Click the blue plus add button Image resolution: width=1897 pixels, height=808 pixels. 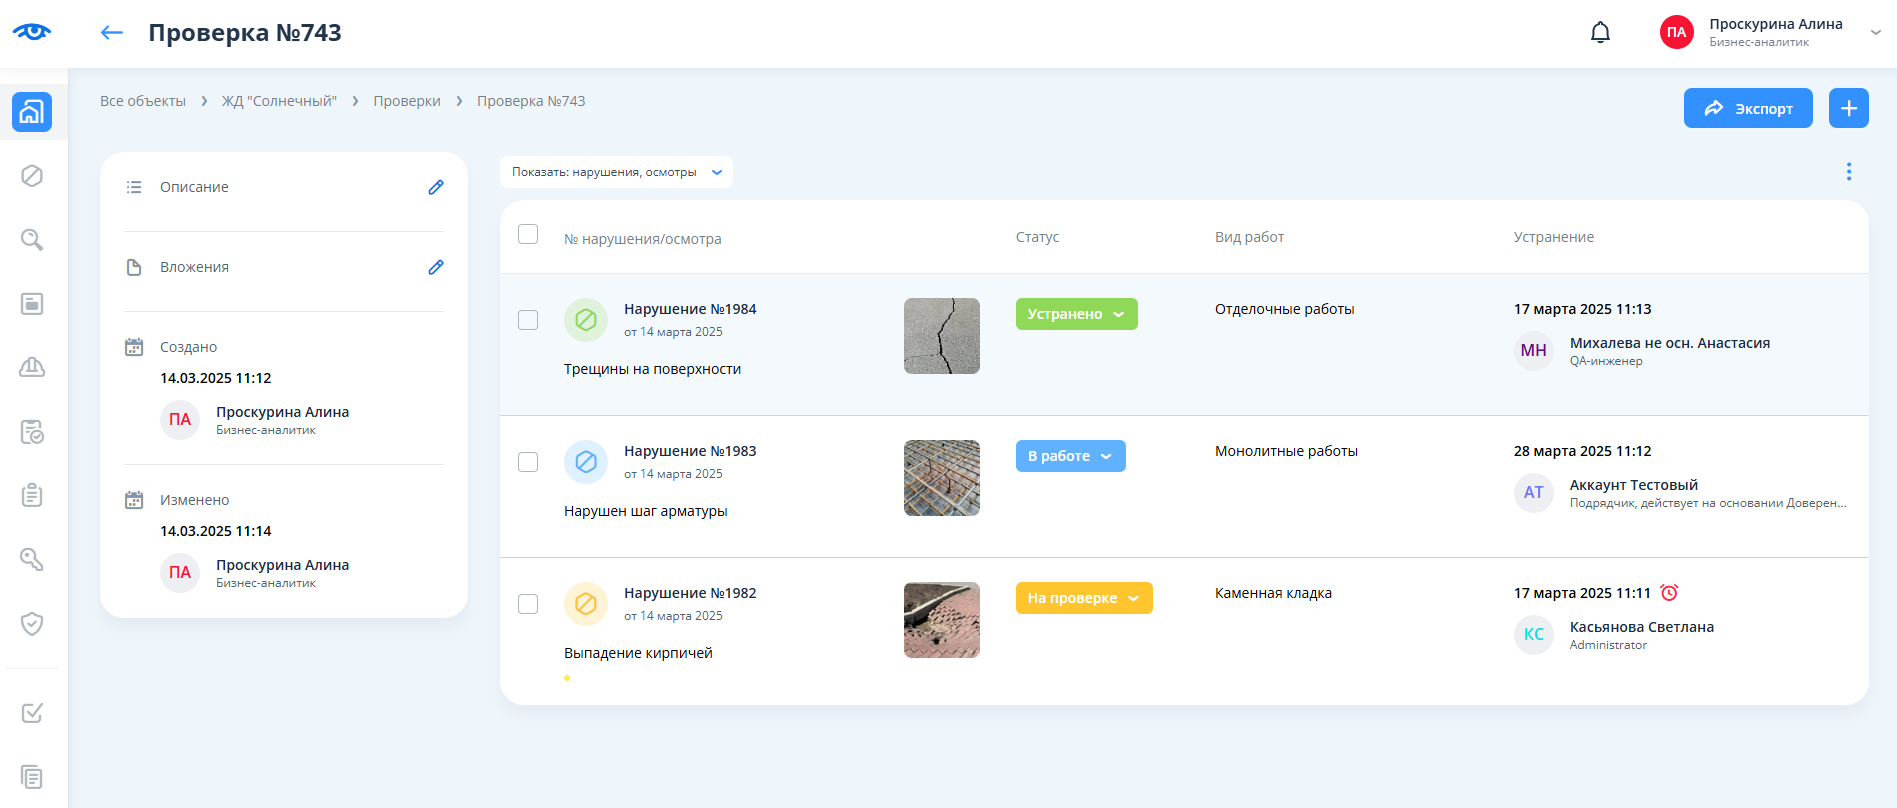(1848, 108)
